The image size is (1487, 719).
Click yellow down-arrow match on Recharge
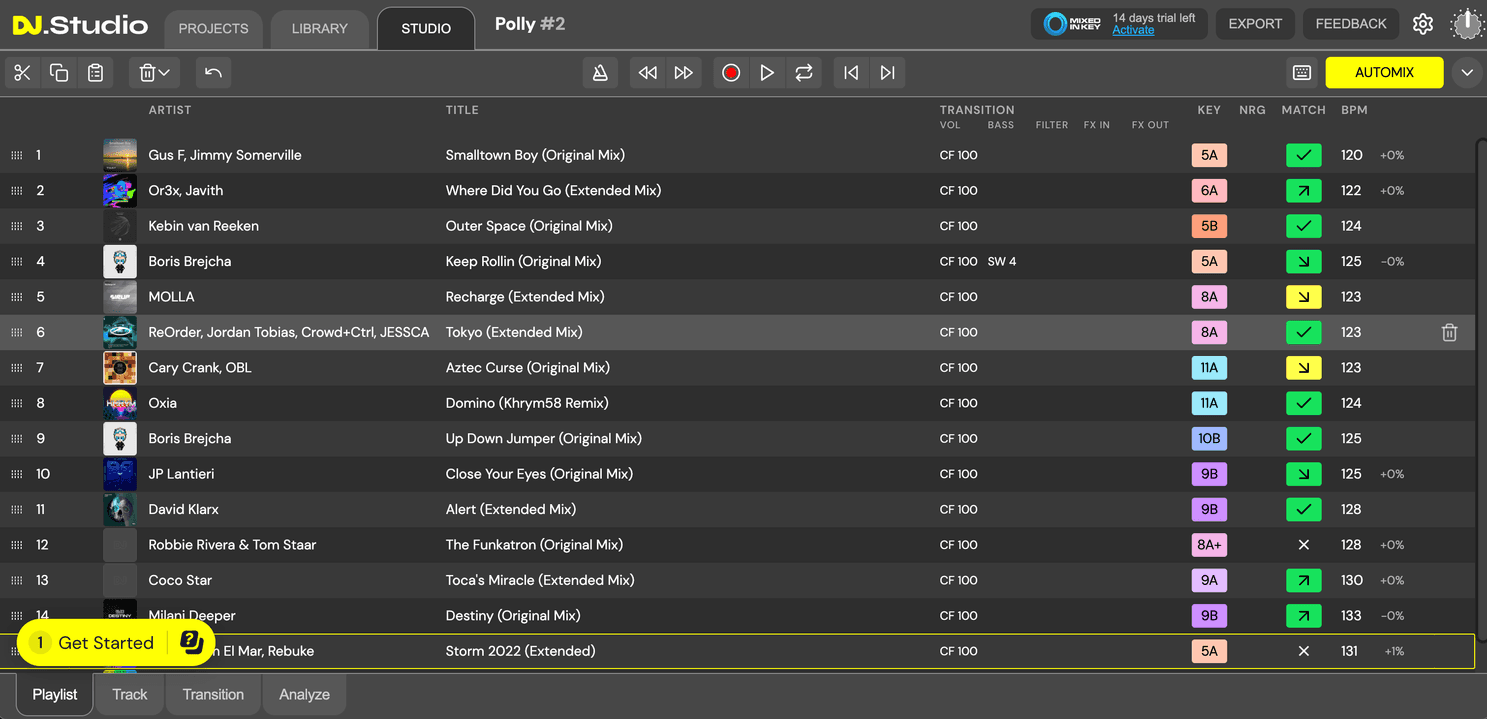pos(1303,297)
